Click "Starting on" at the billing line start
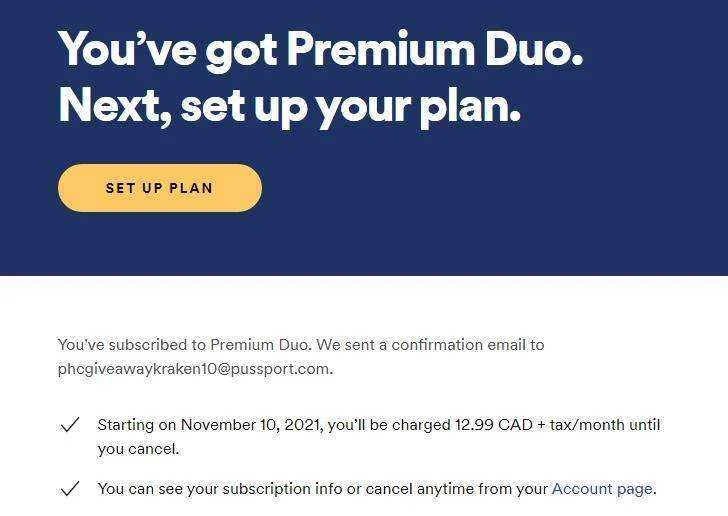This screenshot has width=728, height=516. [x=137, y=425]
